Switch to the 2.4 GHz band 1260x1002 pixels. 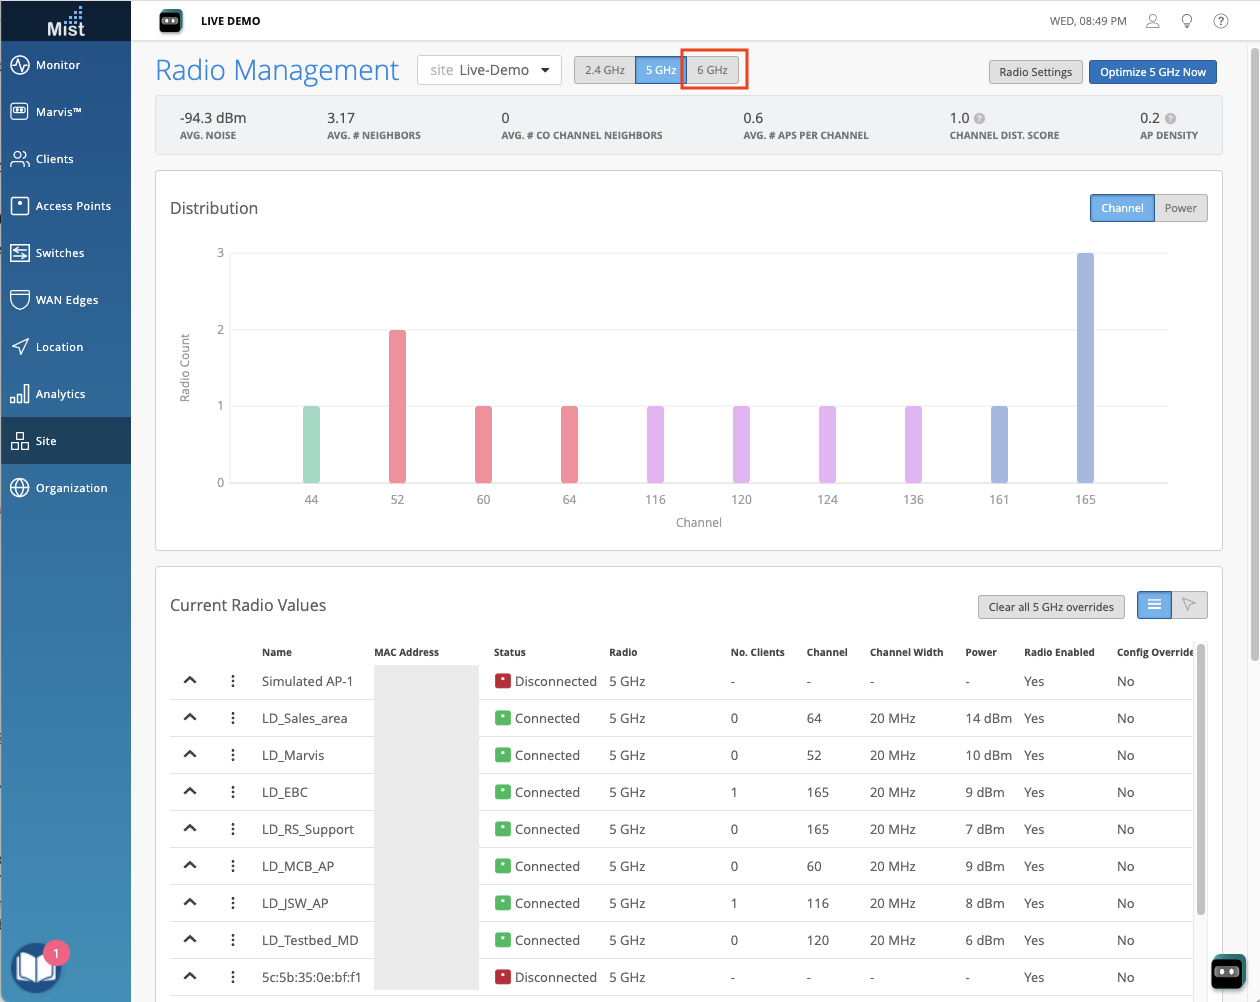click(x=604, y=70)
